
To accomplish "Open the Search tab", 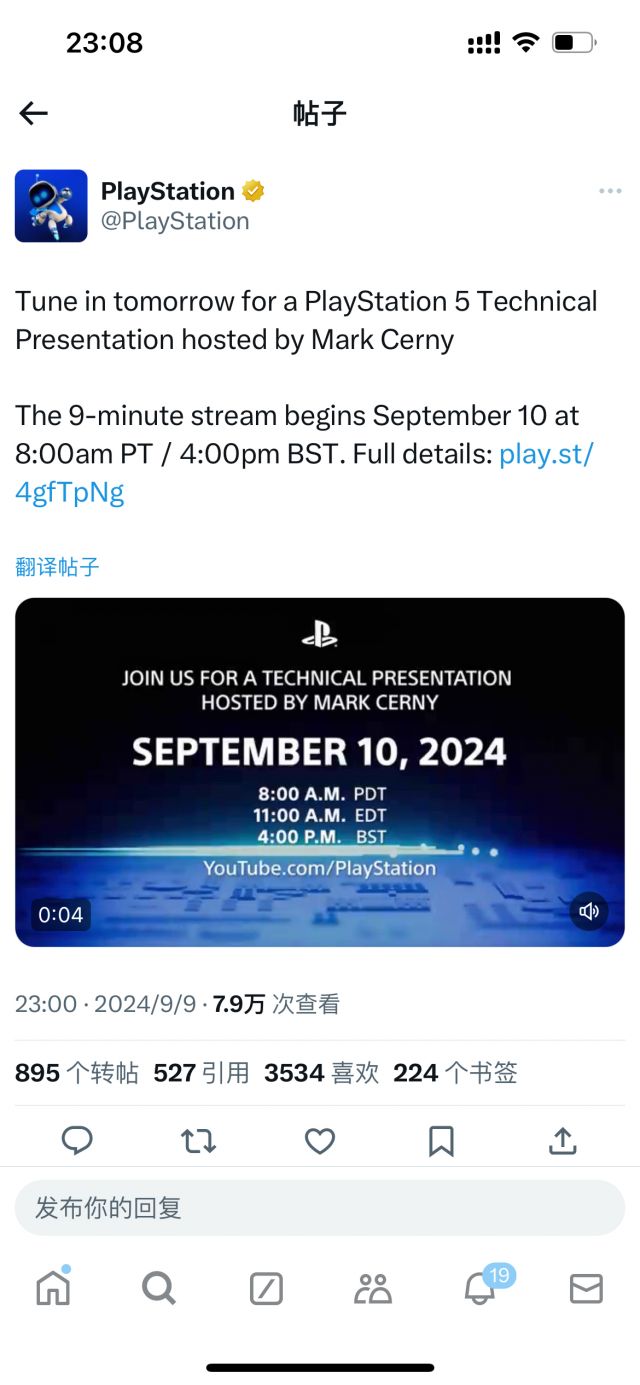I will pyautogui.click(x=159, y=1289).
